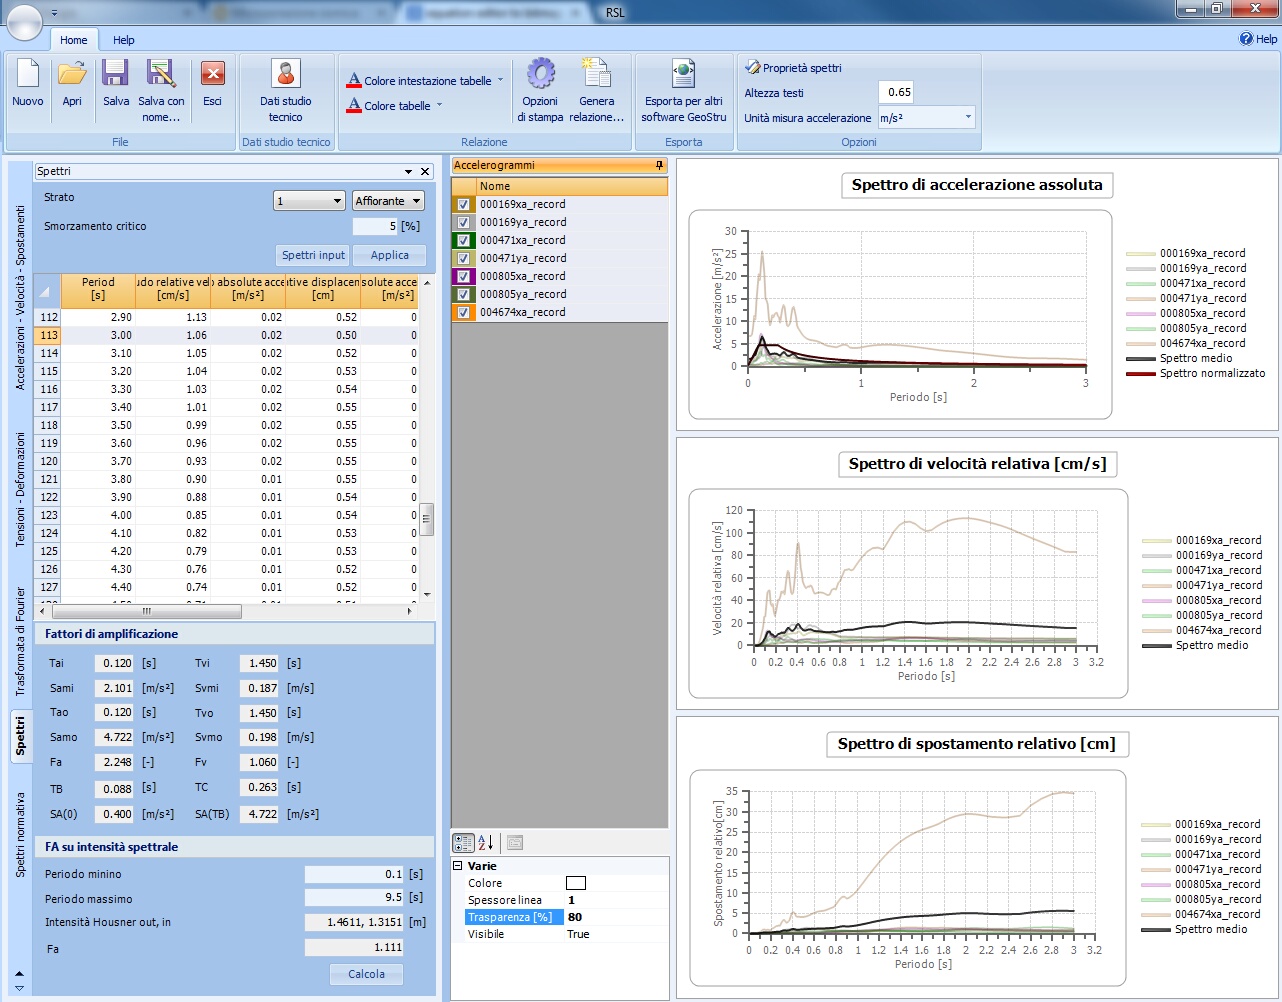Pin the Accelerogrammi panel
The width and height of the screenshot is (1282, 1002).
coord(659,165)
